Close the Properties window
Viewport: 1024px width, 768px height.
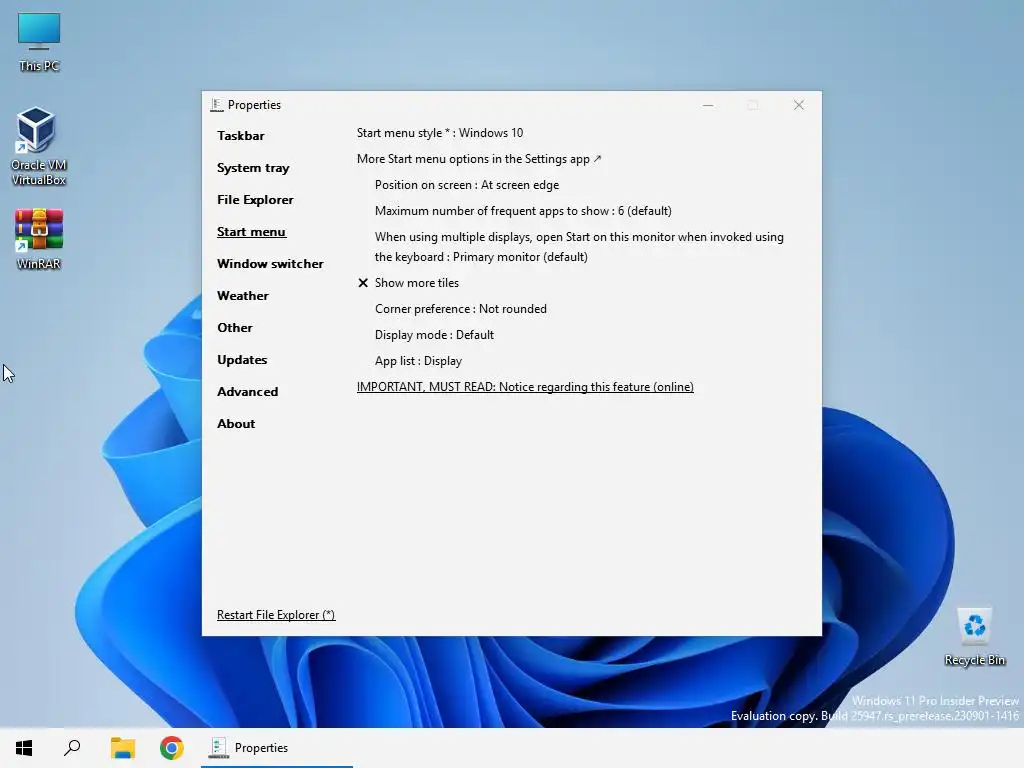click(x=799, y=105)
